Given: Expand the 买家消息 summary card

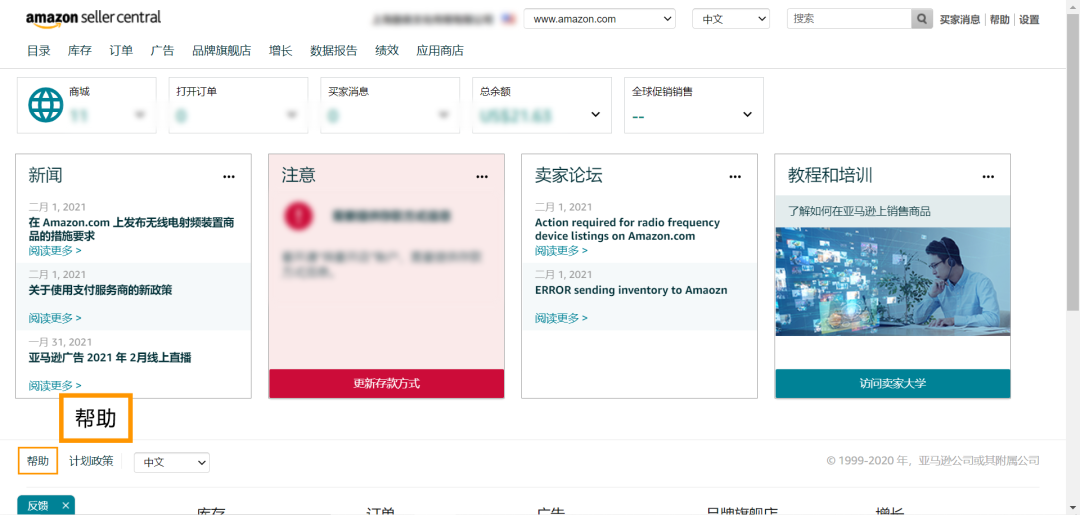Looking at the screenshot, I should point(444,114).
